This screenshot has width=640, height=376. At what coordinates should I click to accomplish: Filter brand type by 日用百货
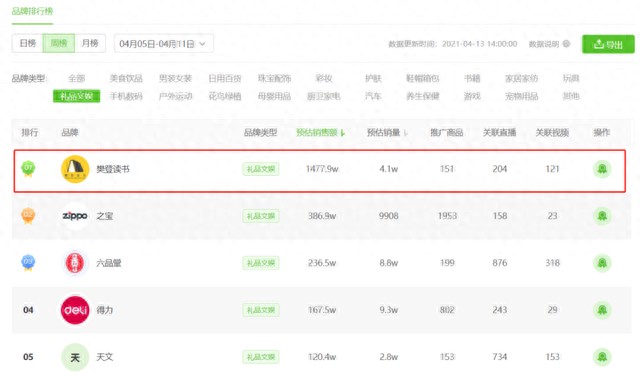point(224,78)
